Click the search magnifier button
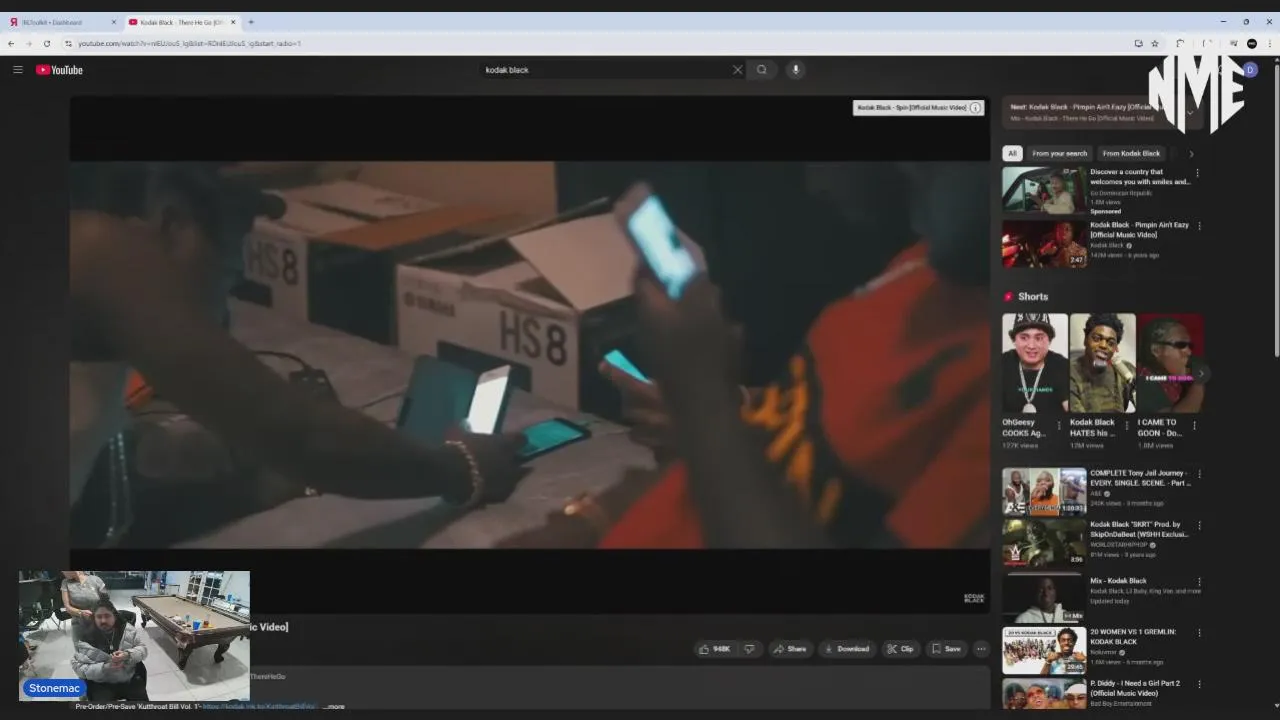1280x720 pixels. point(762,70)
